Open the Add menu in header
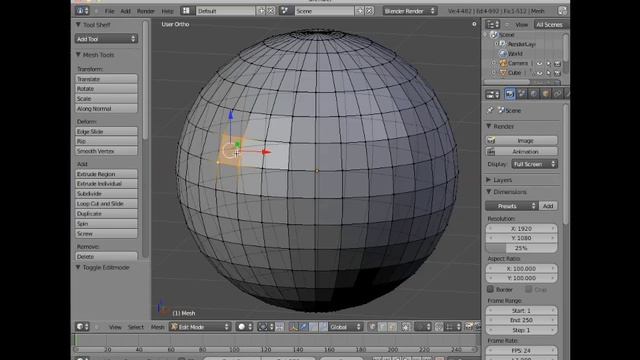Image resolution: width=640 pixels, height=360 pixels. tap(125, 11)
